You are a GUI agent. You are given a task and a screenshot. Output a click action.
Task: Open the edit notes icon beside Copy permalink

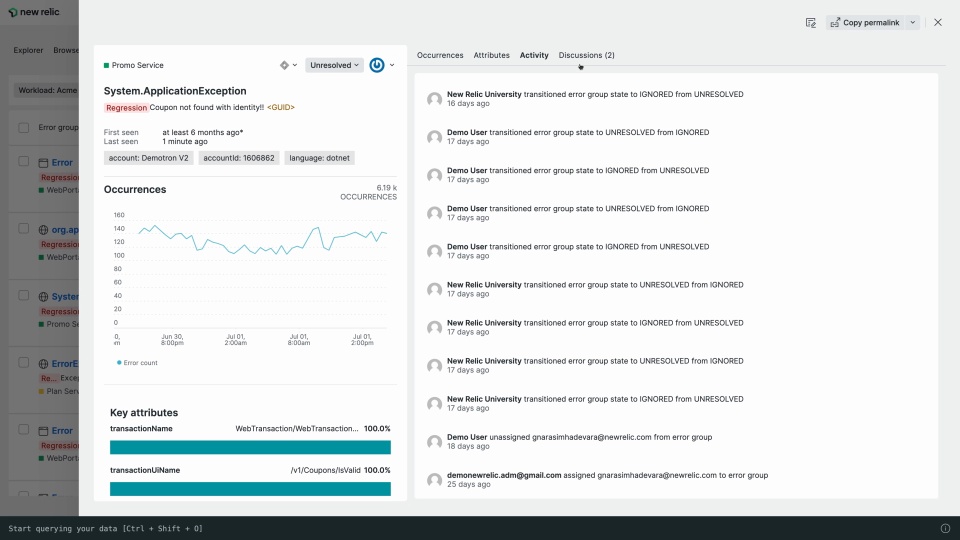(x=811, y=22)
